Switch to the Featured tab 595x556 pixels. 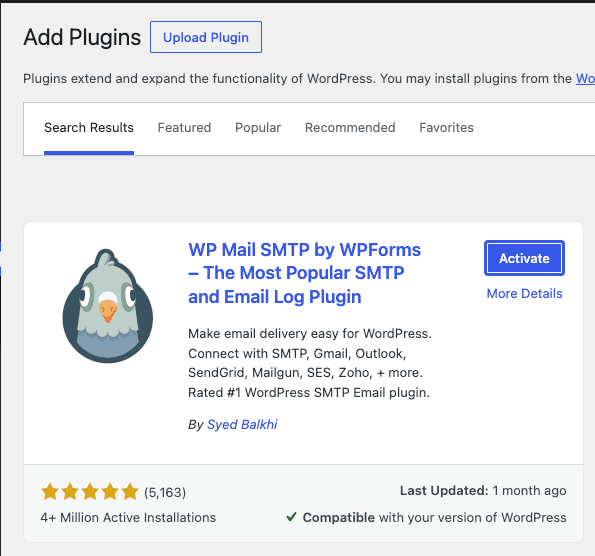184,128
